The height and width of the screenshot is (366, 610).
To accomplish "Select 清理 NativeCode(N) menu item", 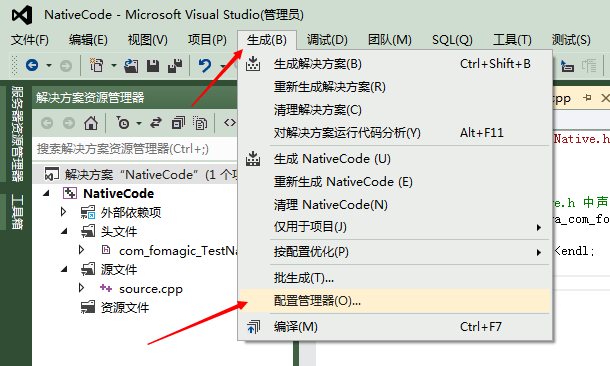I will (x=394, y=205).
